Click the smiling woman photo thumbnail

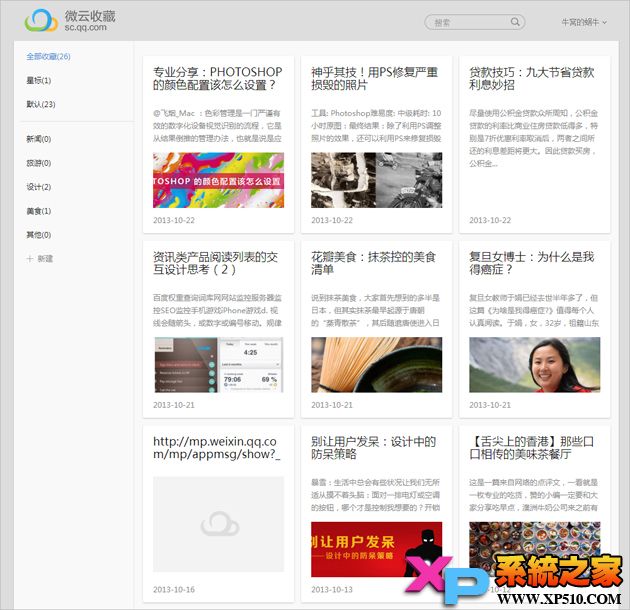click(534, 364)
